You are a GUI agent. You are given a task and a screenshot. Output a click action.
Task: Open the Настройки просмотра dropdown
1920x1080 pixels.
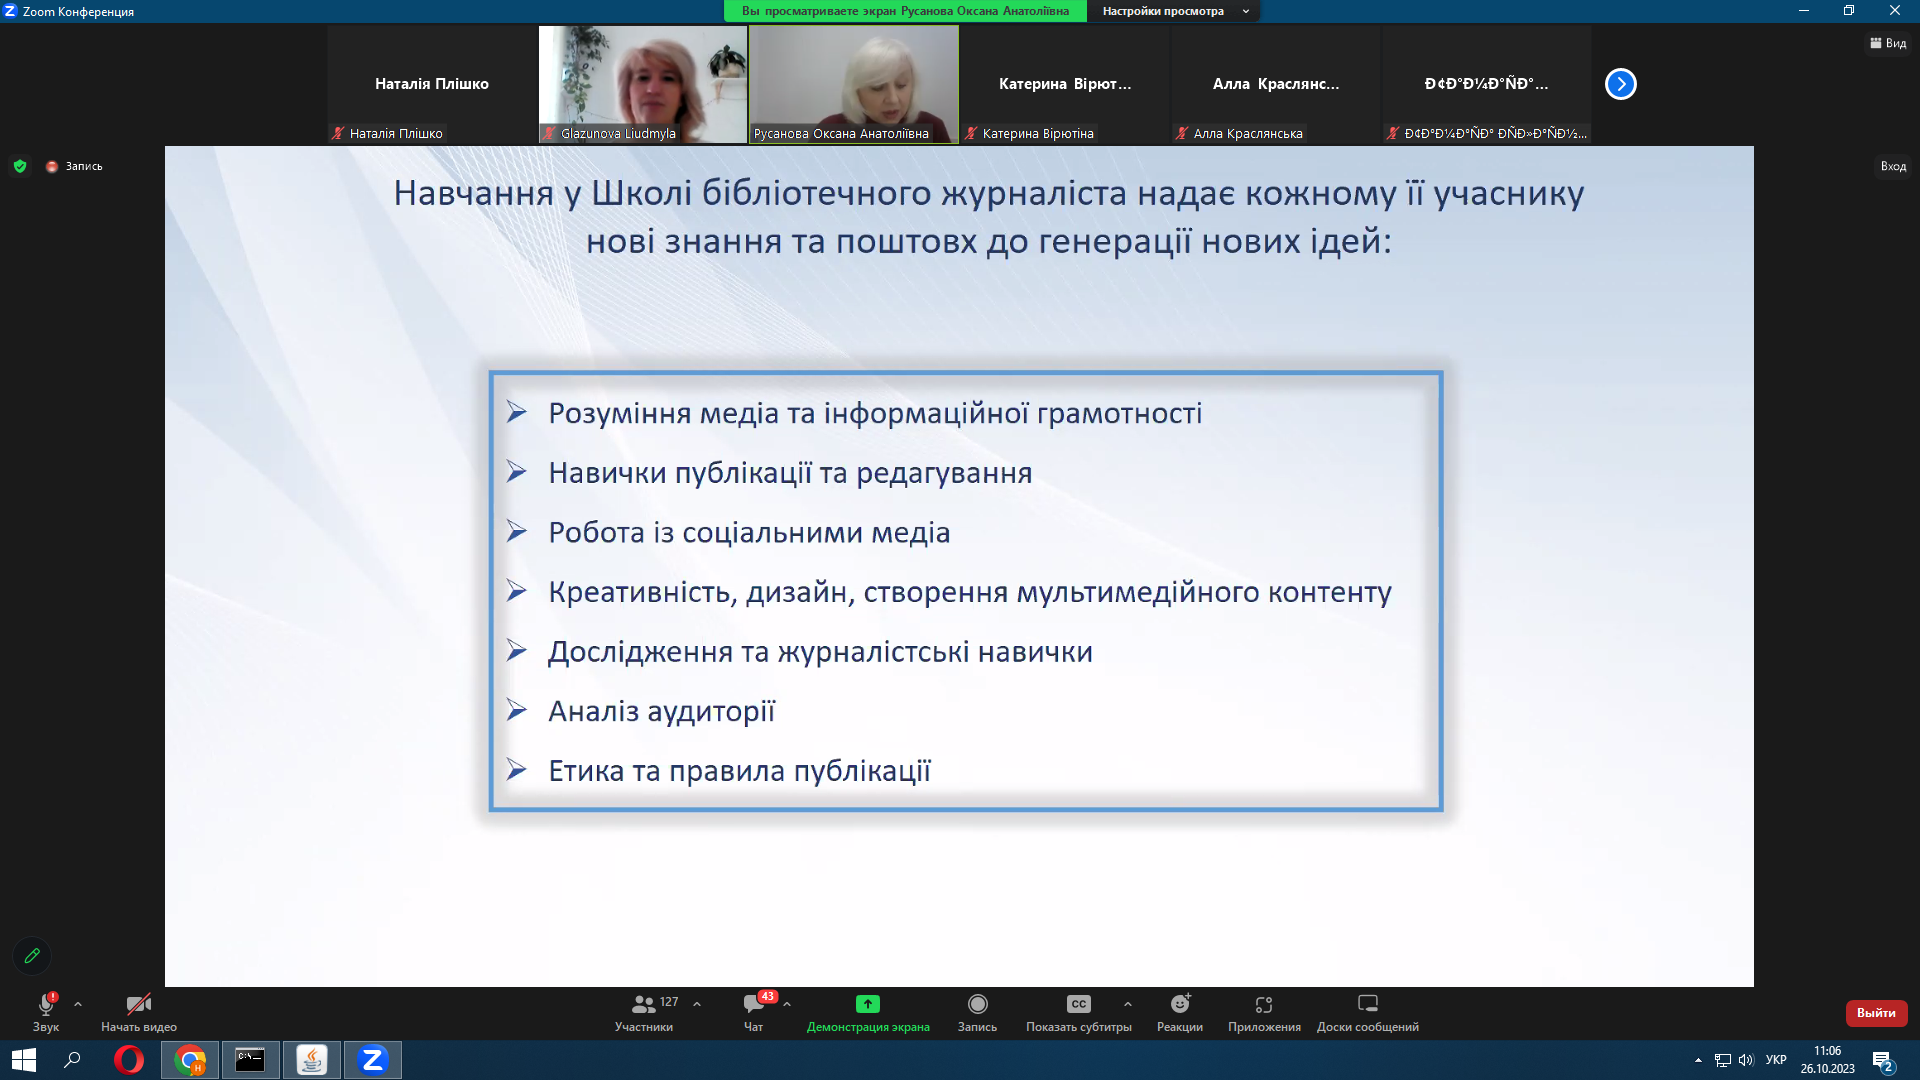(x=1175, y=11)
